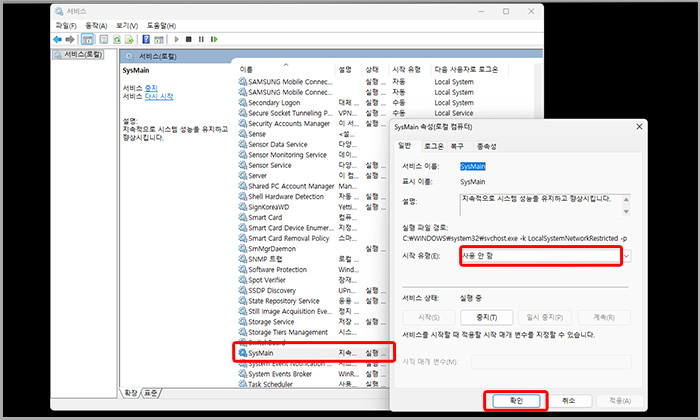Click the Properties sheet toolbar icon

[104, 40]
